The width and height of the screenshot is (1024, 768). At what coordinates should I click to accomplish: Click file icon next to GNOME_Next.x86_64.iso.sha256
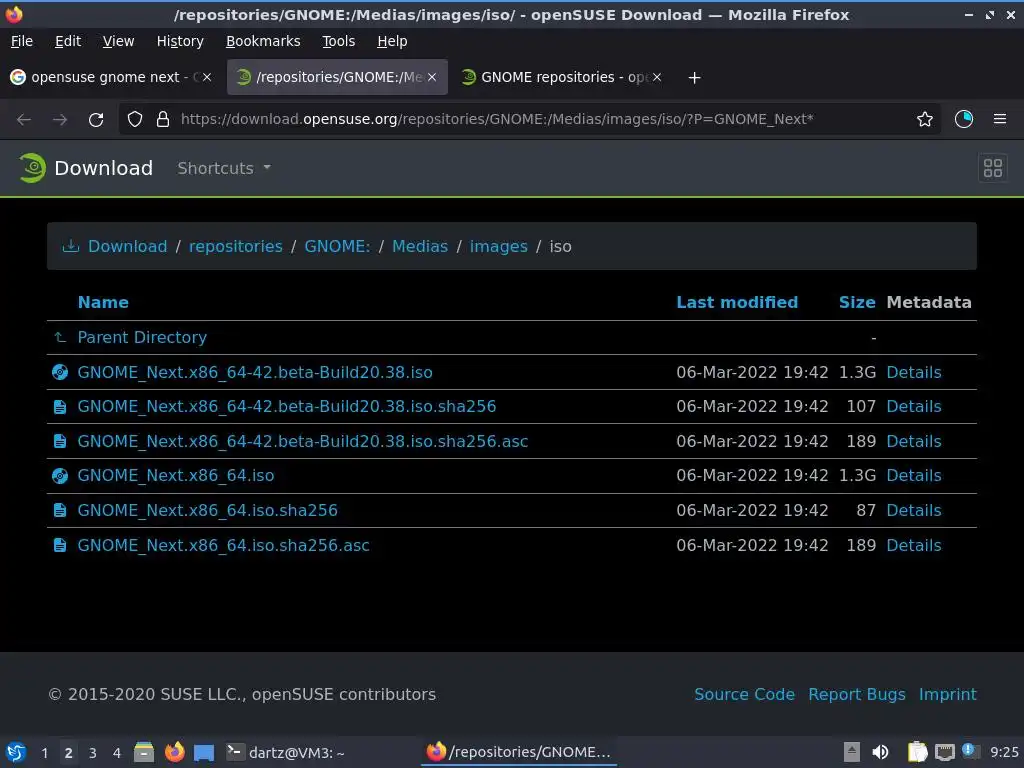tap(60, 511)
